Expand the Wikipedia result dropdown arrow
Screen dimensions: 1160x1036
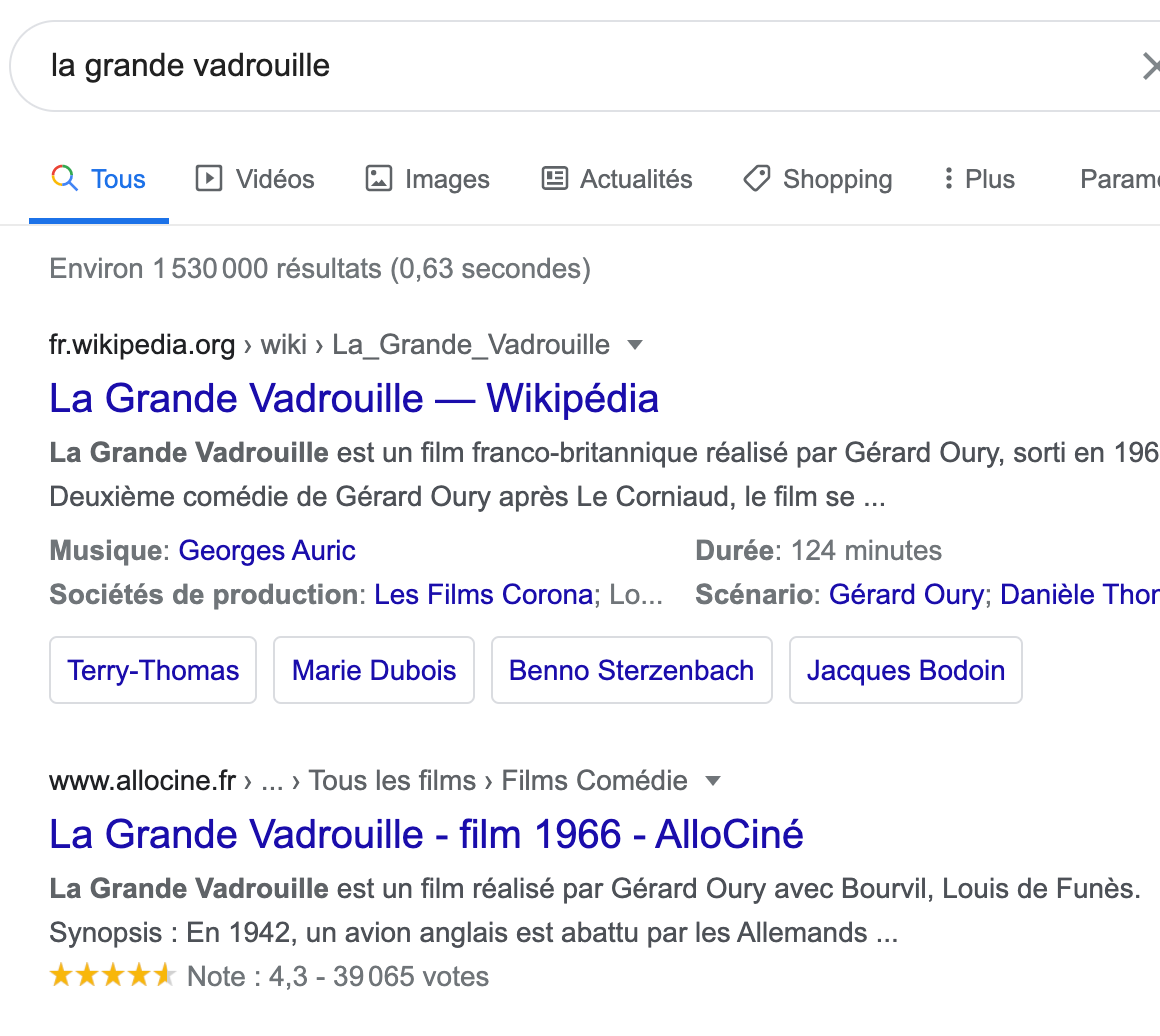point(634,346)
